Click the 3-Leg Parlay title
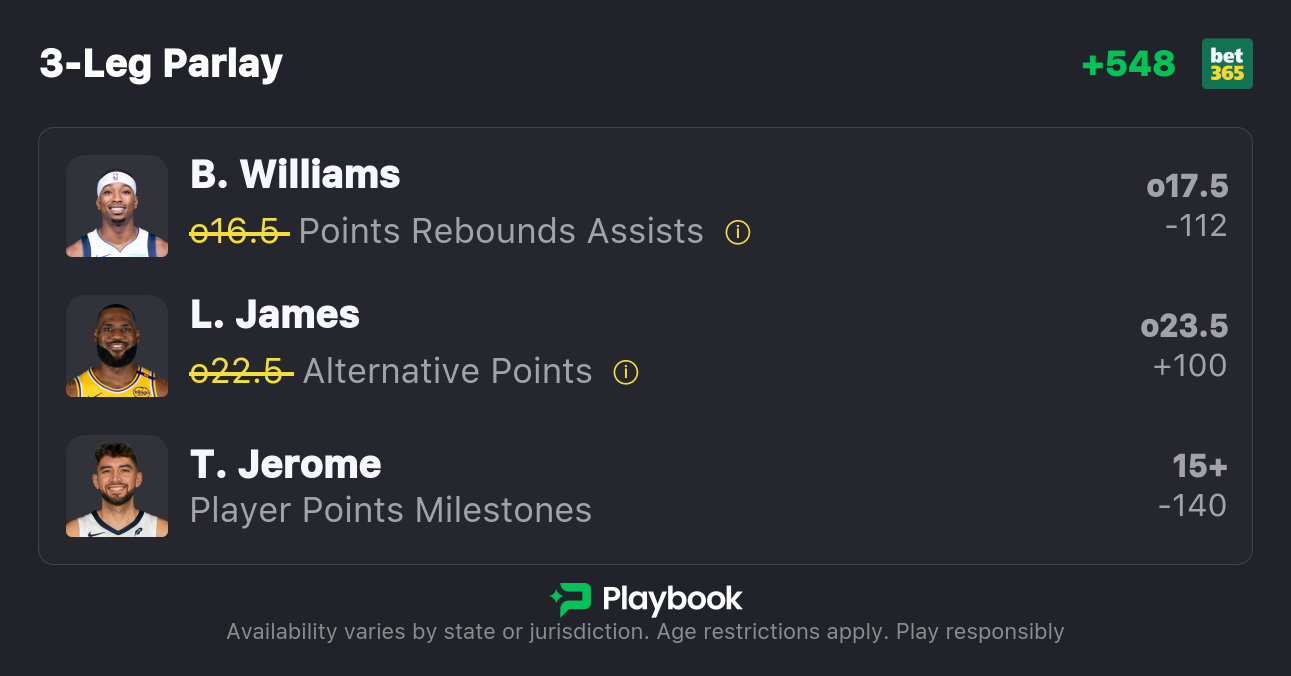The image size is (1291, 676). (x=161, y=64)
